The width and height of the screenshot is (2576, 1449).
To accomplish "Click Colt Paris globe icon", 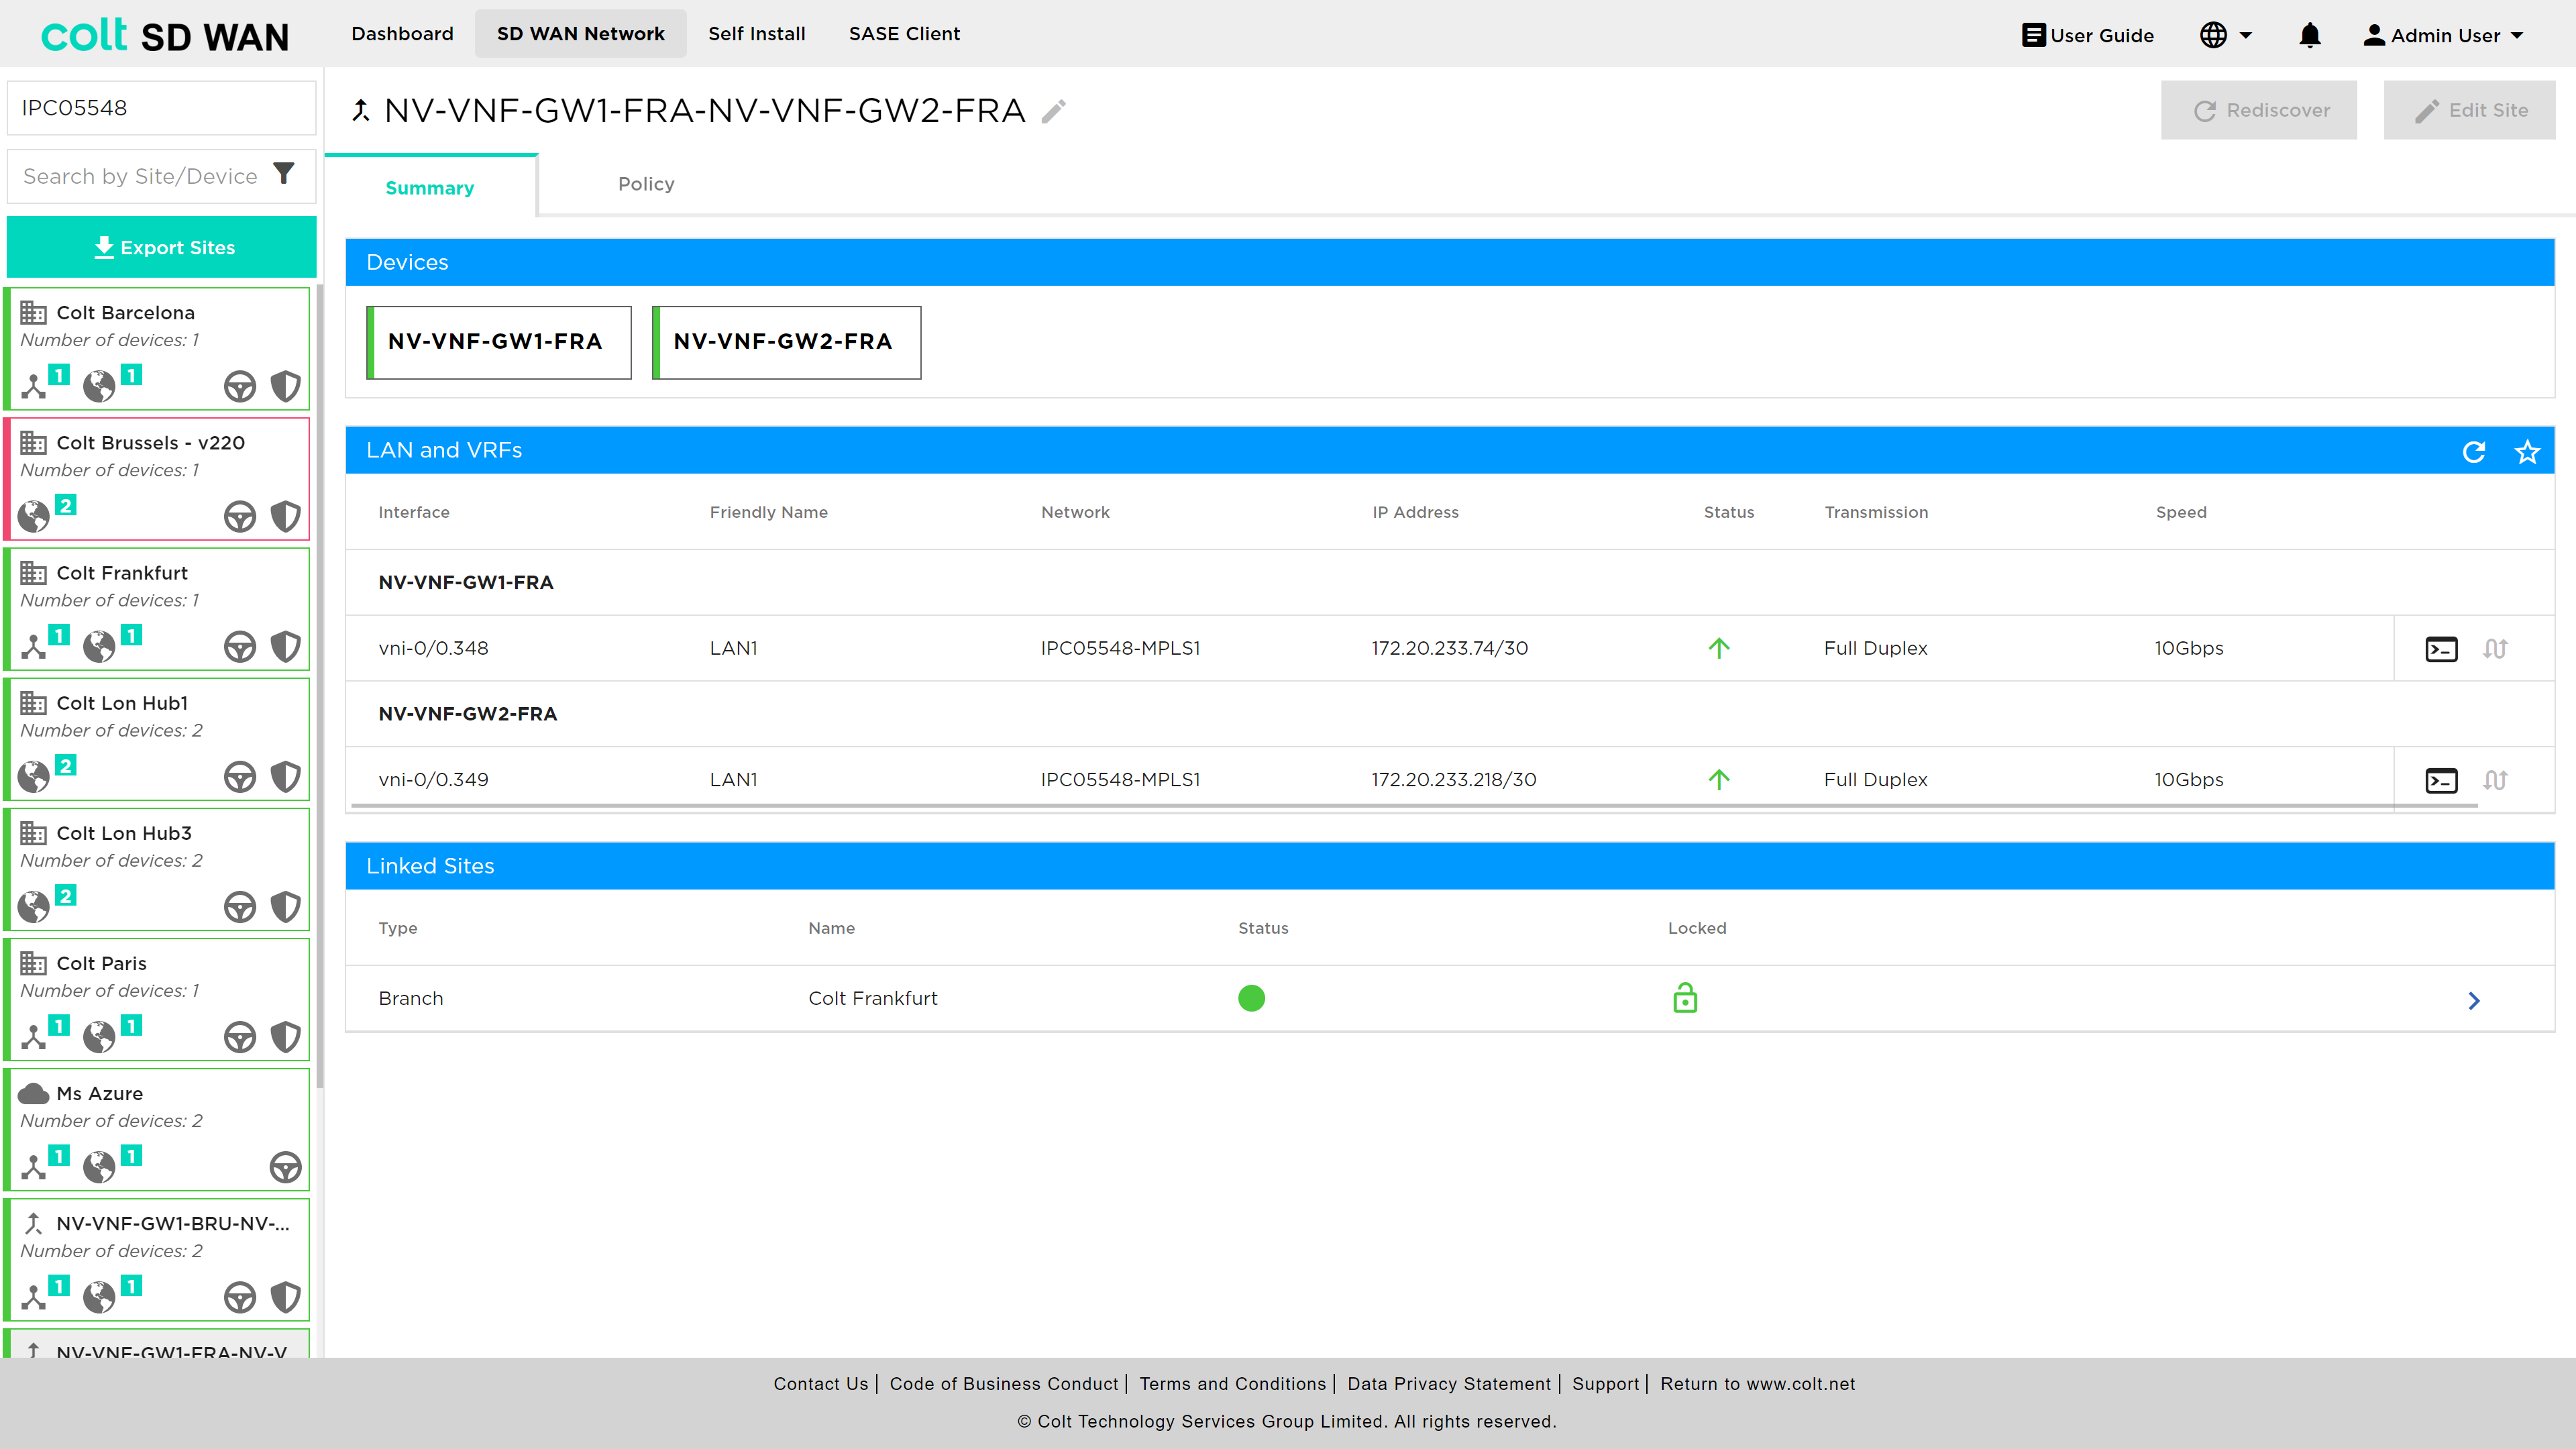I will pyautogui.click(x=99, y=1036).
